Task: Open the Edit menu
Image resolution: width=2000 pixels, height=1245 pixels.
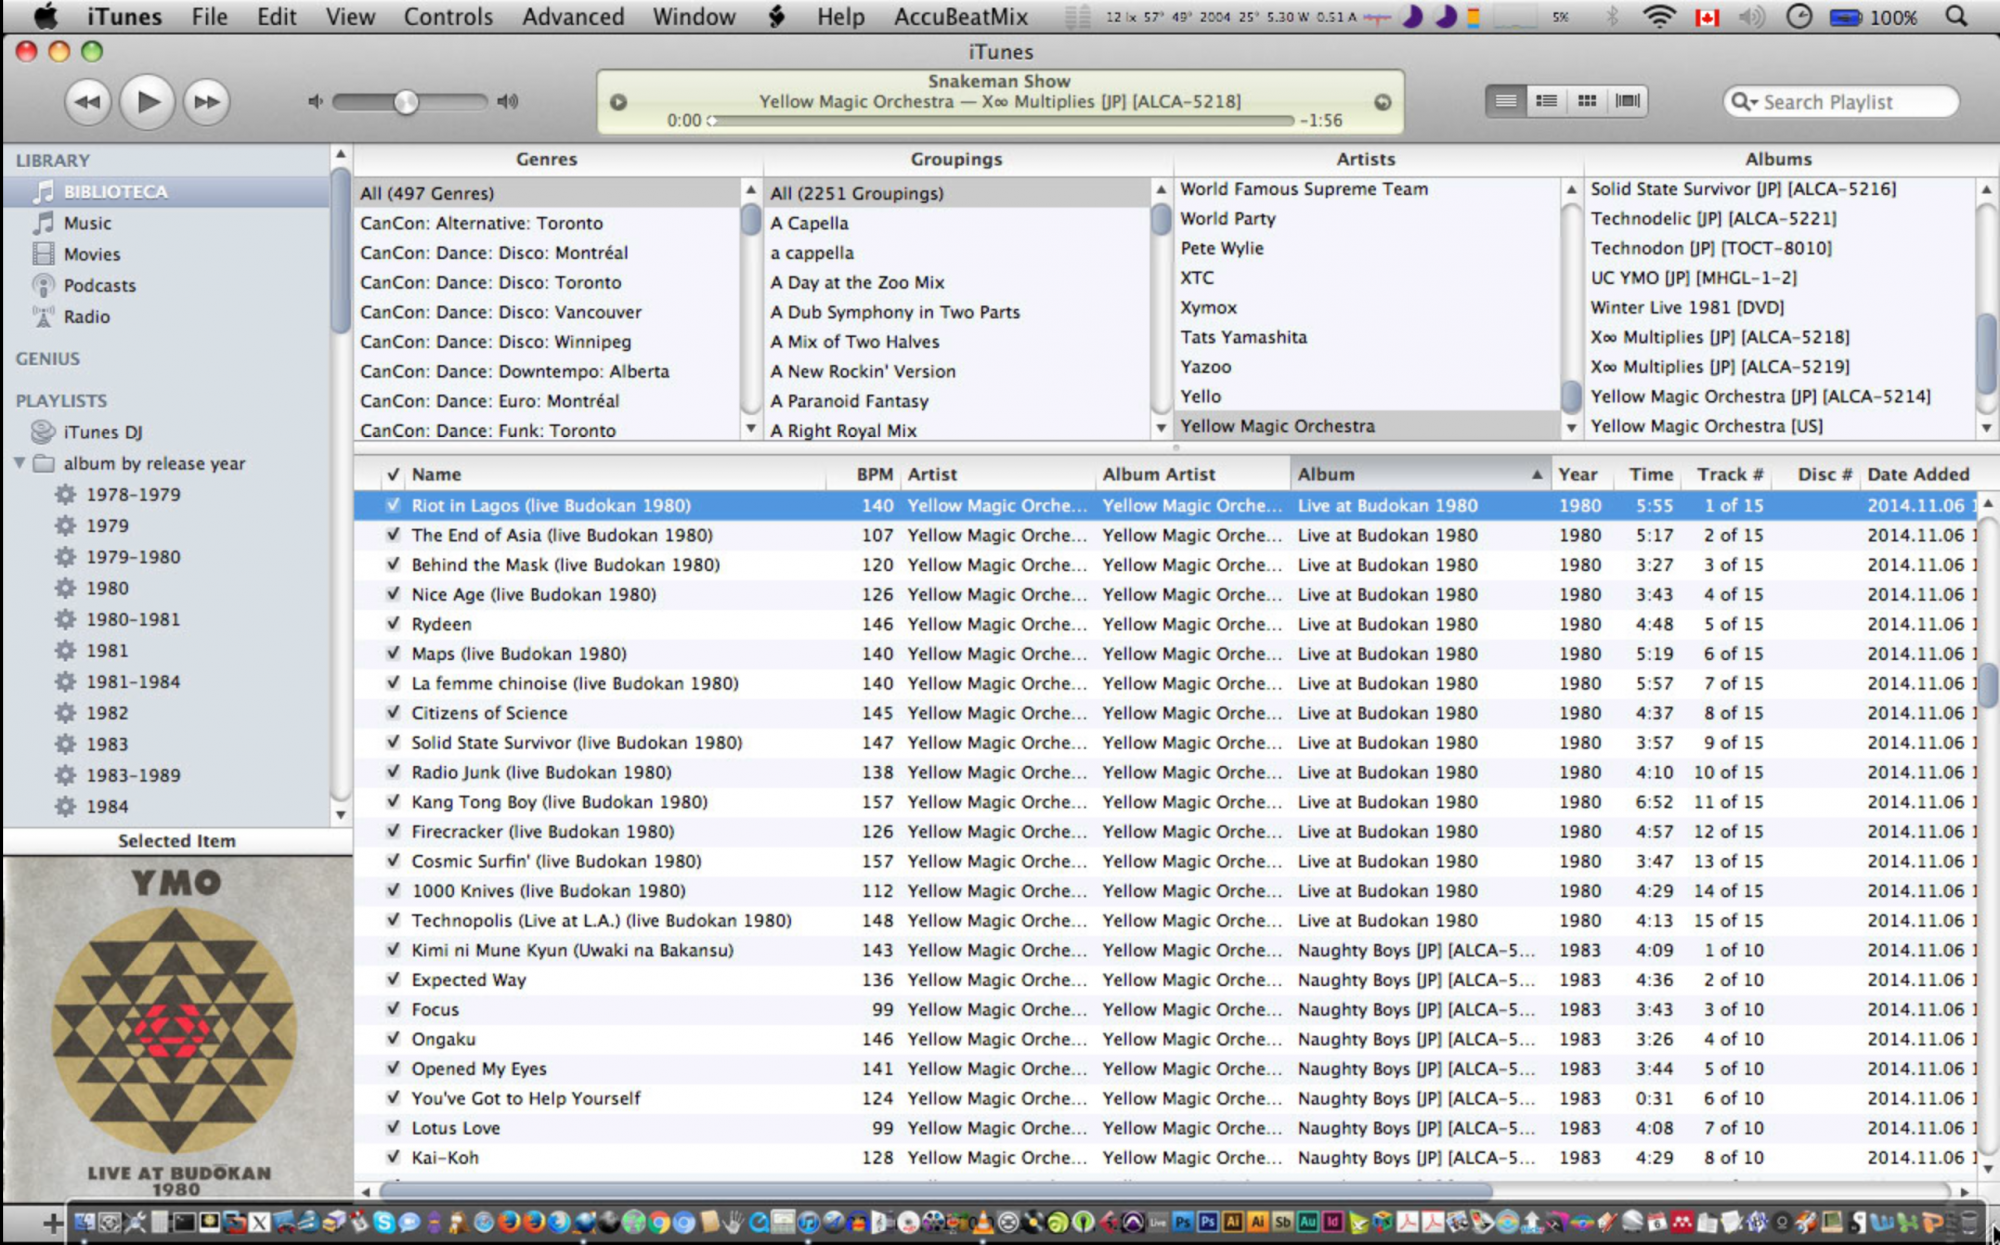Action: (x=277, y=17)
